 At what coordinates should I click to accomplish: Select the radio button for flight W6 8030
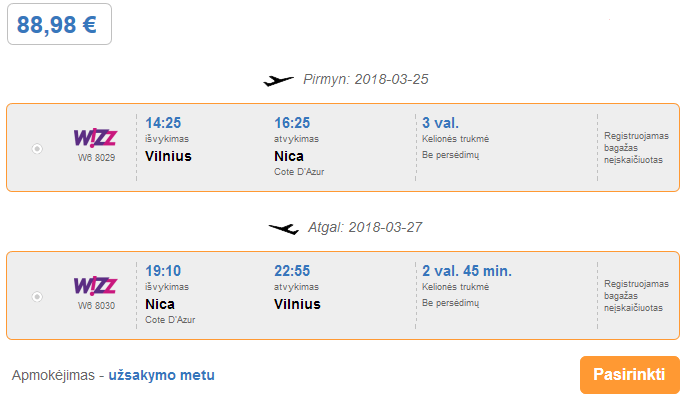click(x=37, y=297)
